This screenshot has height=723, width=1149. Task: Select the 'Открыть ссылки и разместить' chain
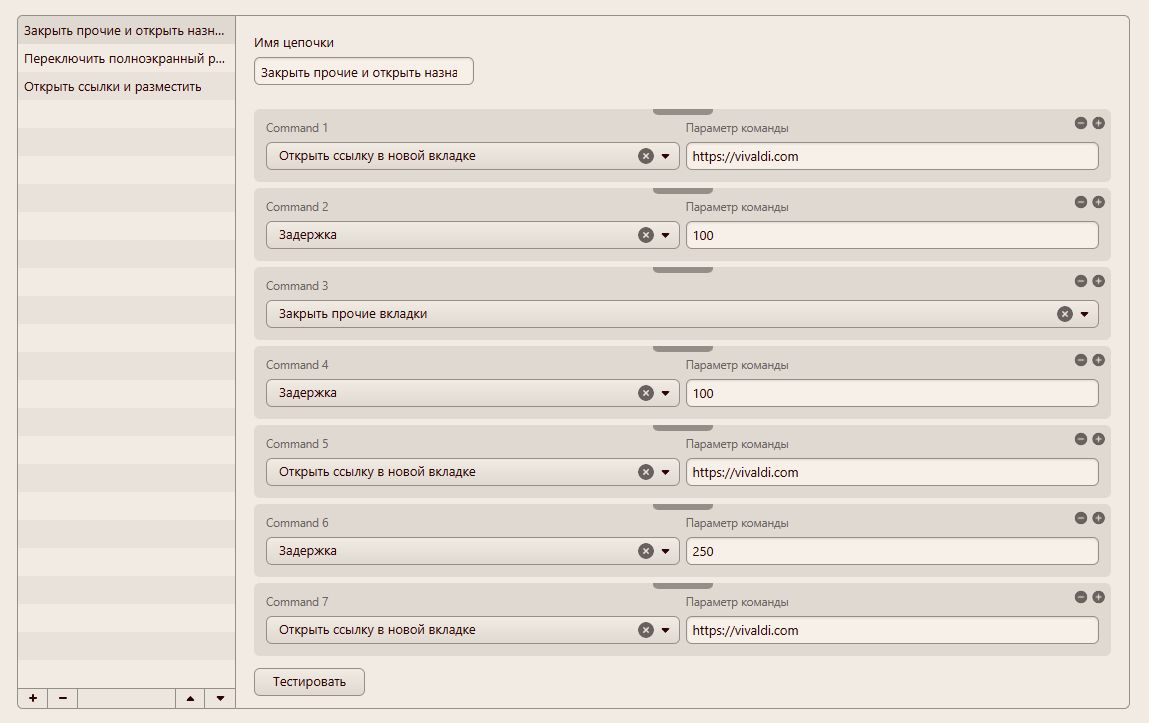click(x=113, y=87)
